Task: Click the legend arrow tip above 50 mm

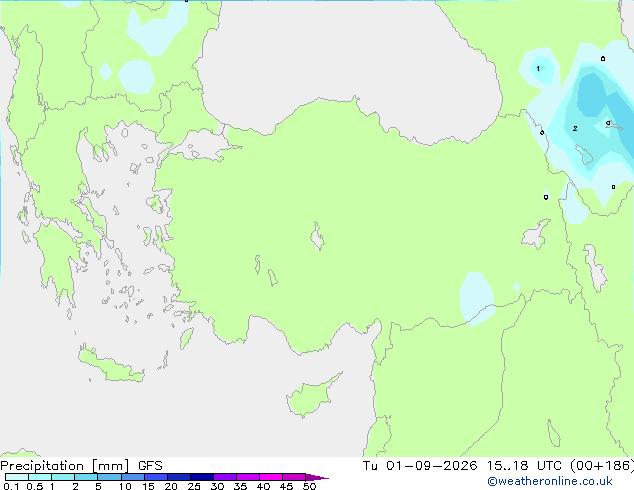Action: click(317, 477)
